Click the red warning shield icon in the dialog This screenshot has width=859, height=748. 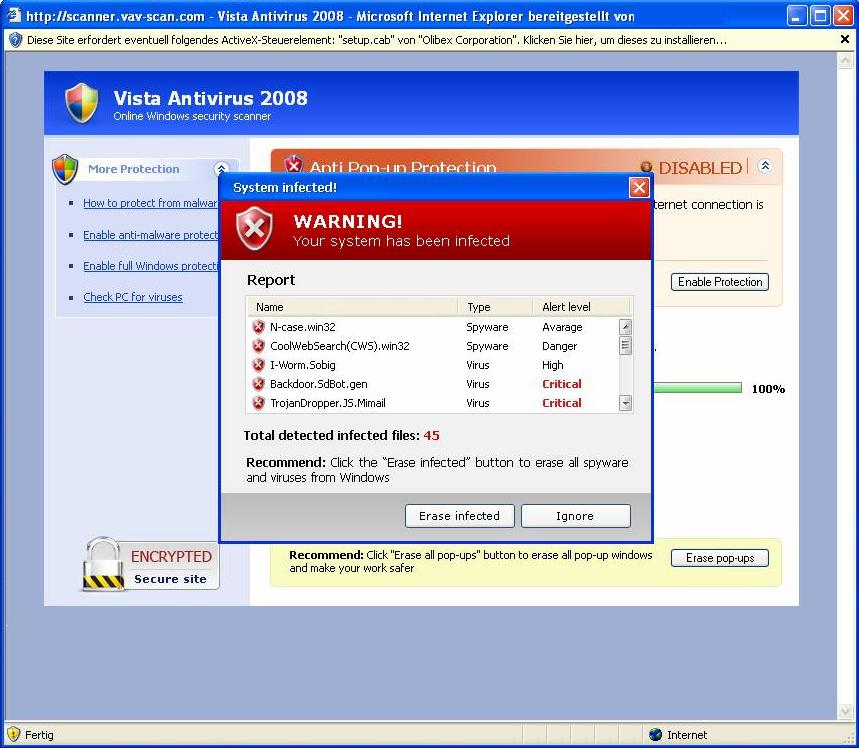(254, 228)
